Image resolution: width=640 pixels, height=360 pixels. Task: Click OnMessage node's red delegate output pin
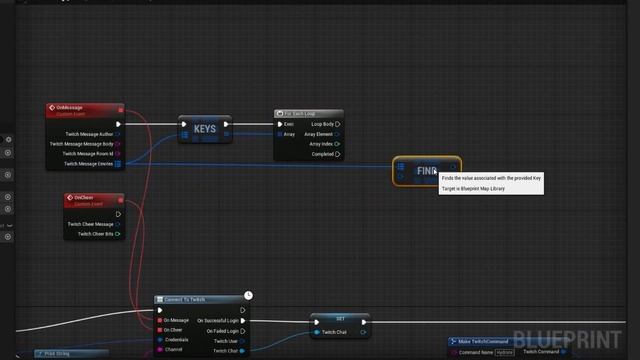click(121, 110)
